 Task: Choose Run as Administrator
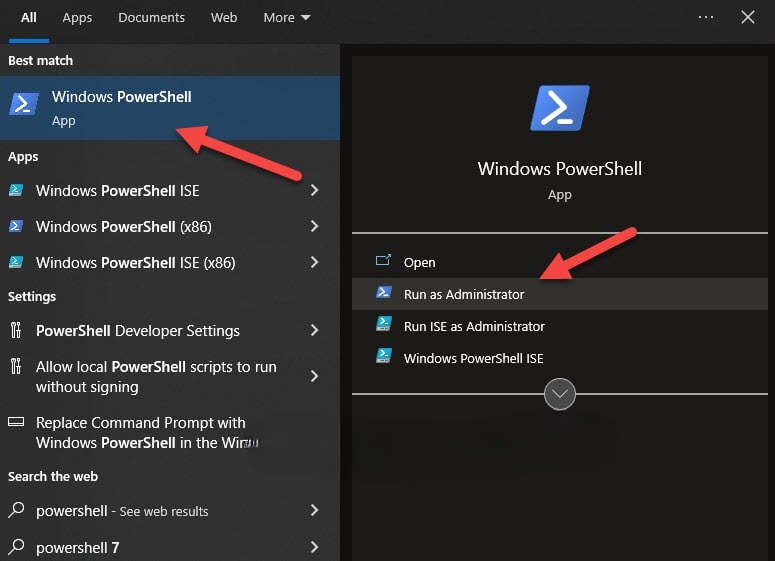pos(560,294)
